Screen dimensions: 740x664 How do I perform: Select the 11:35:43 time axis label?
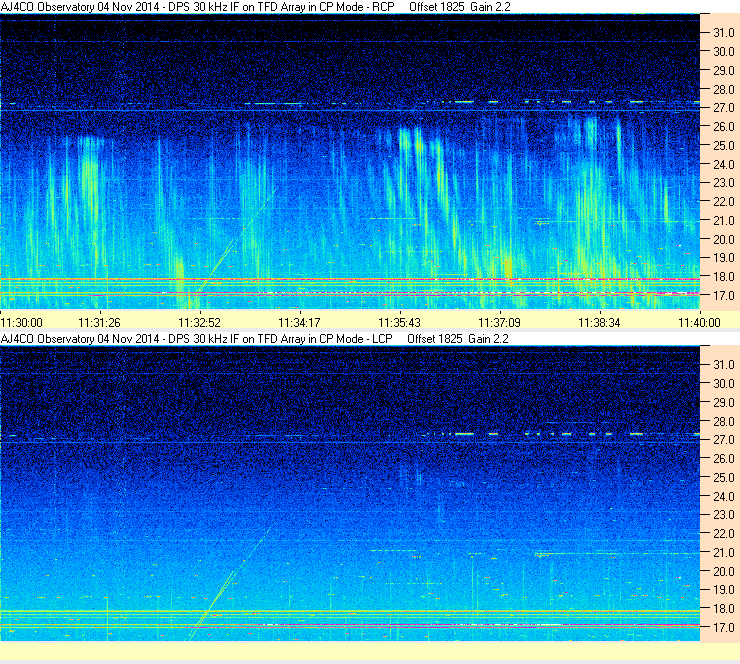(399, 323)
